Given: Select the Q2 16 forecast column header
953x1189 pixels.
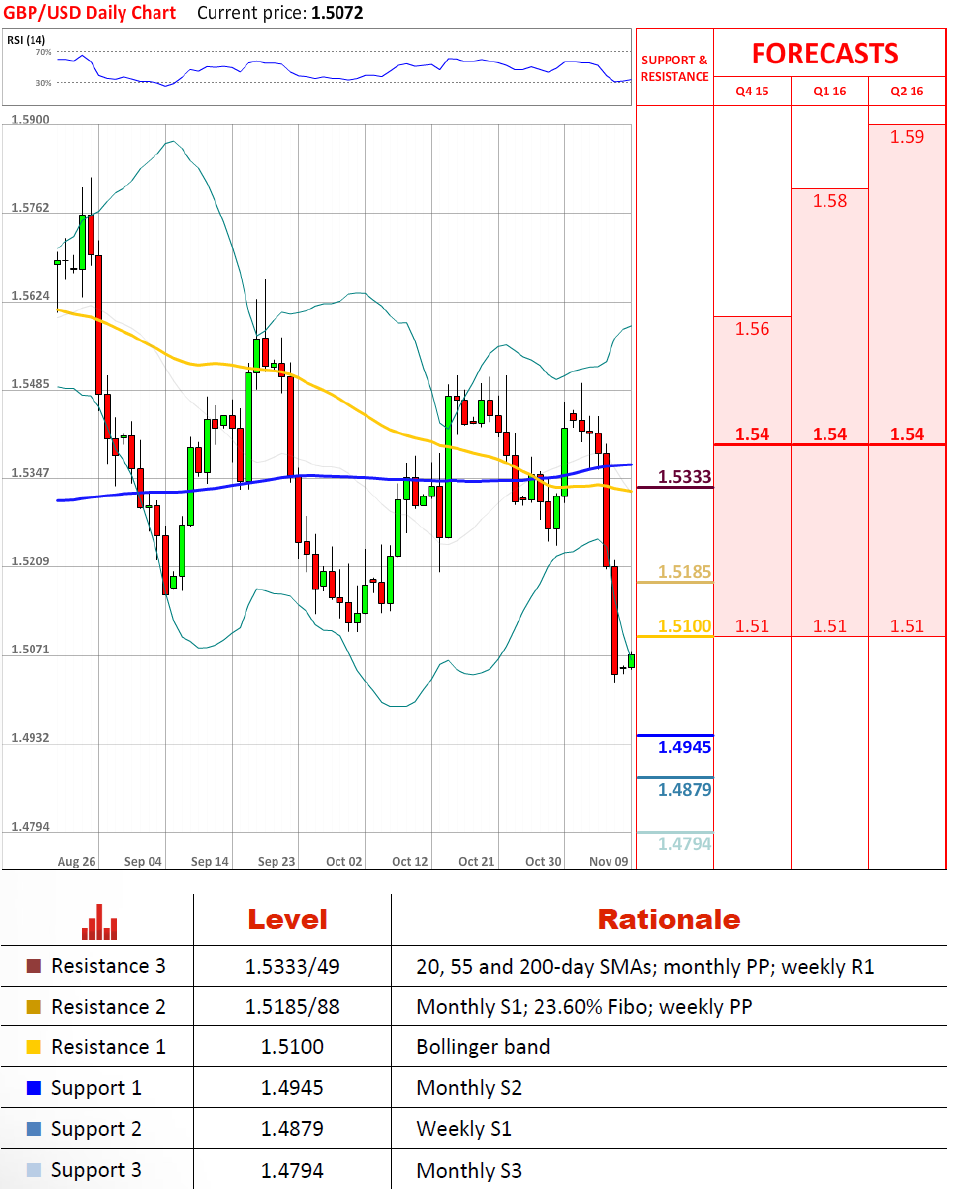Looking at the screenshot, I should click(x=907, y=91).
